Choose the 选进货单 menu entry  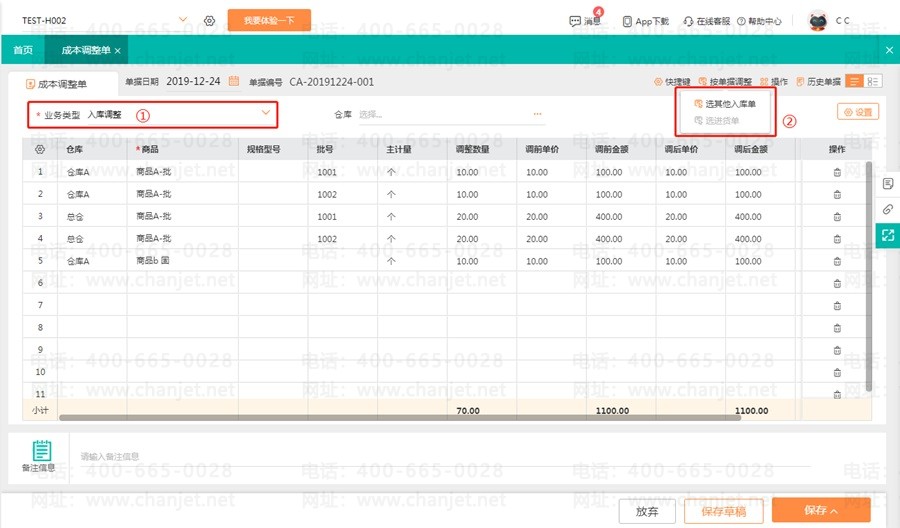tap(716, 121)
